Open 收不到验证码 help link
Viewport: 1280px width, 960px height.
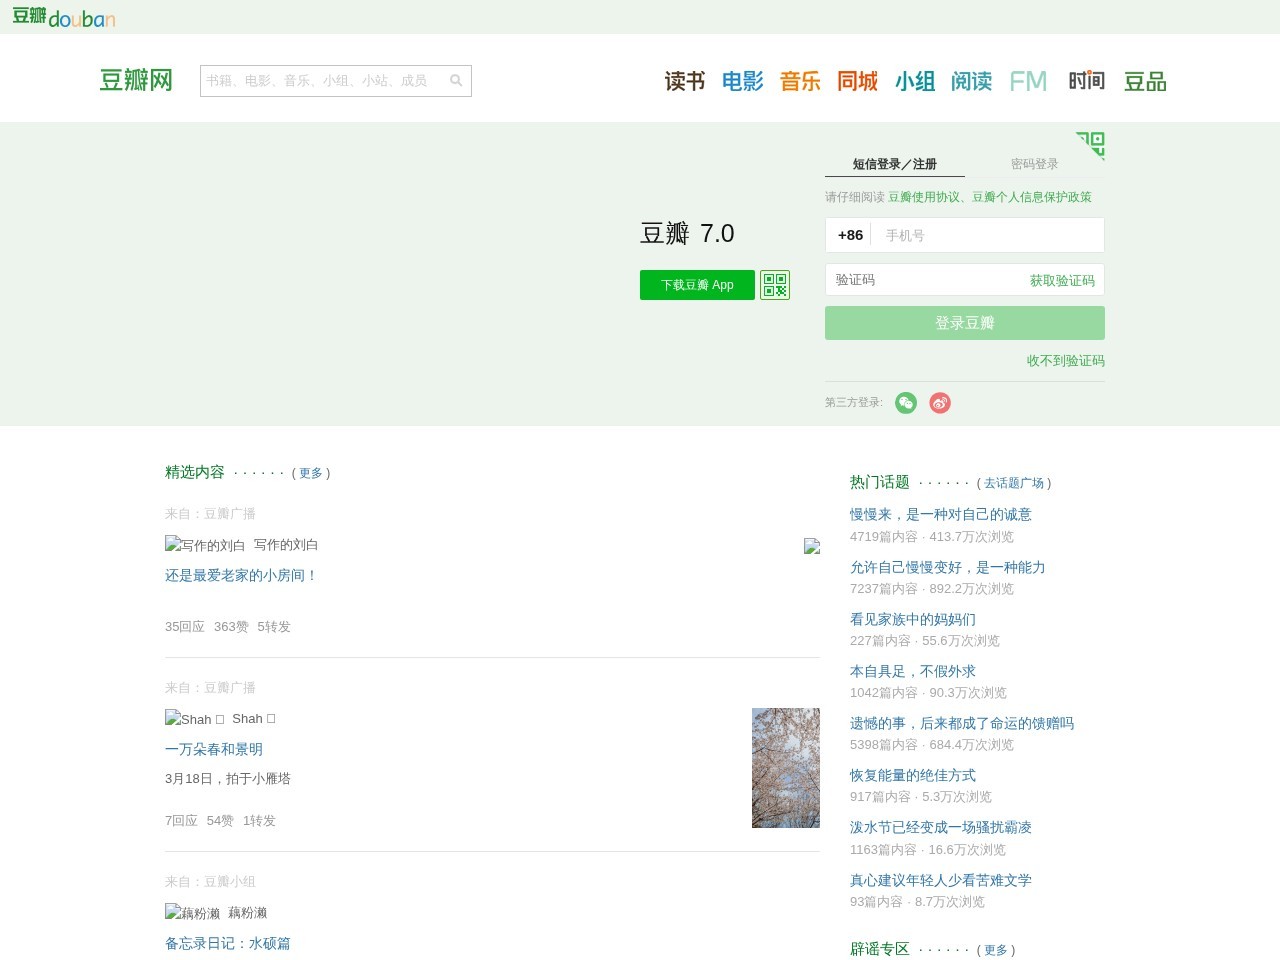coord(1066,361)
